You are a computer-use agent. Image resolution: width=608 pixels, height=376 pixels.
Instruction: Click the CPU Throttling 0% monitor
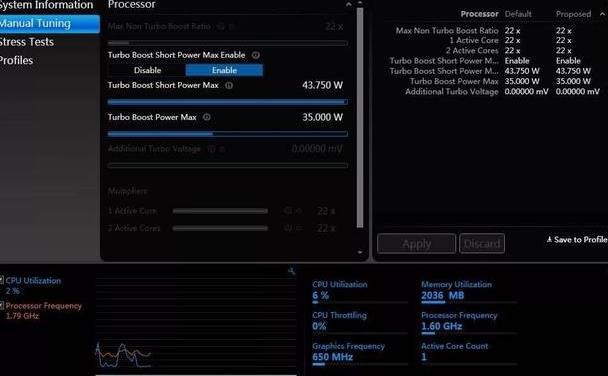[359, 322]
